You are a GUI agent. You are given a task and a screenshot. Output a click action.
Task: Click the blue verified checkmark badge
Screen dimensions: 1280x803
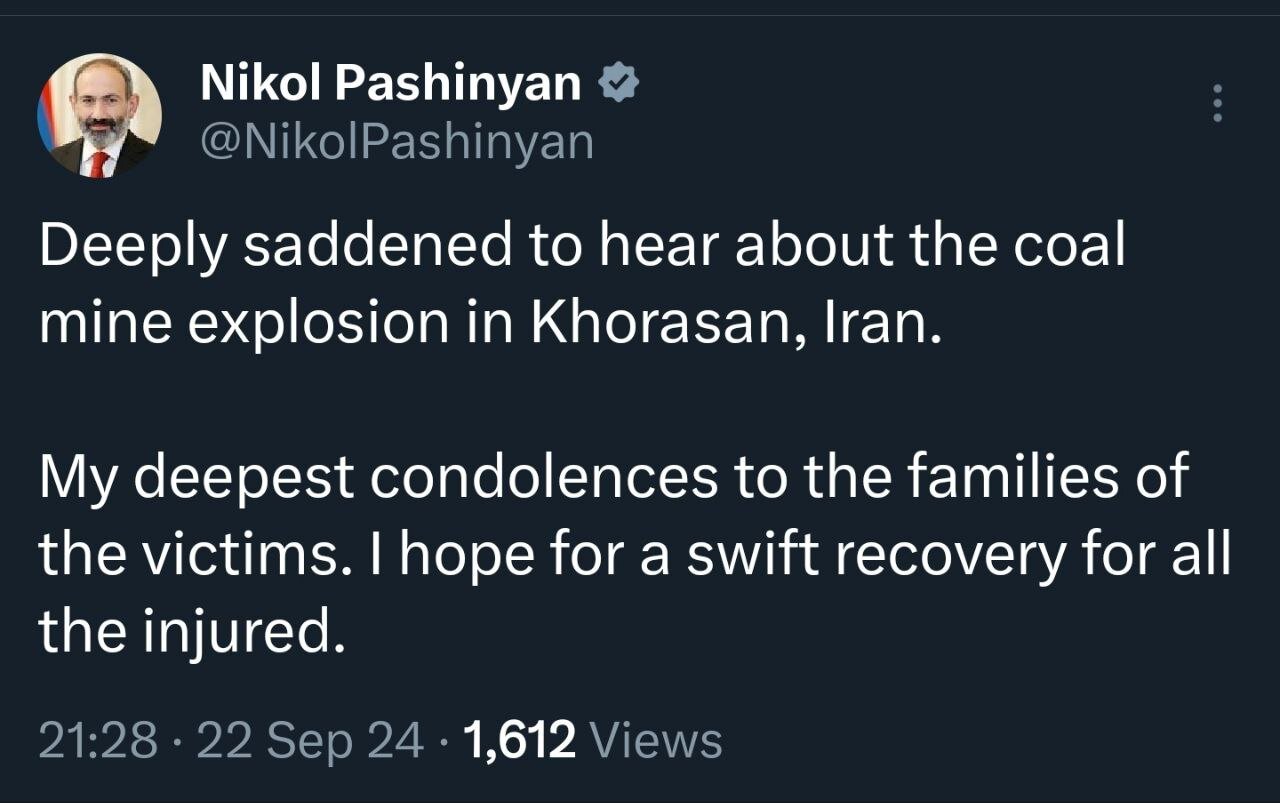[619, 84]
